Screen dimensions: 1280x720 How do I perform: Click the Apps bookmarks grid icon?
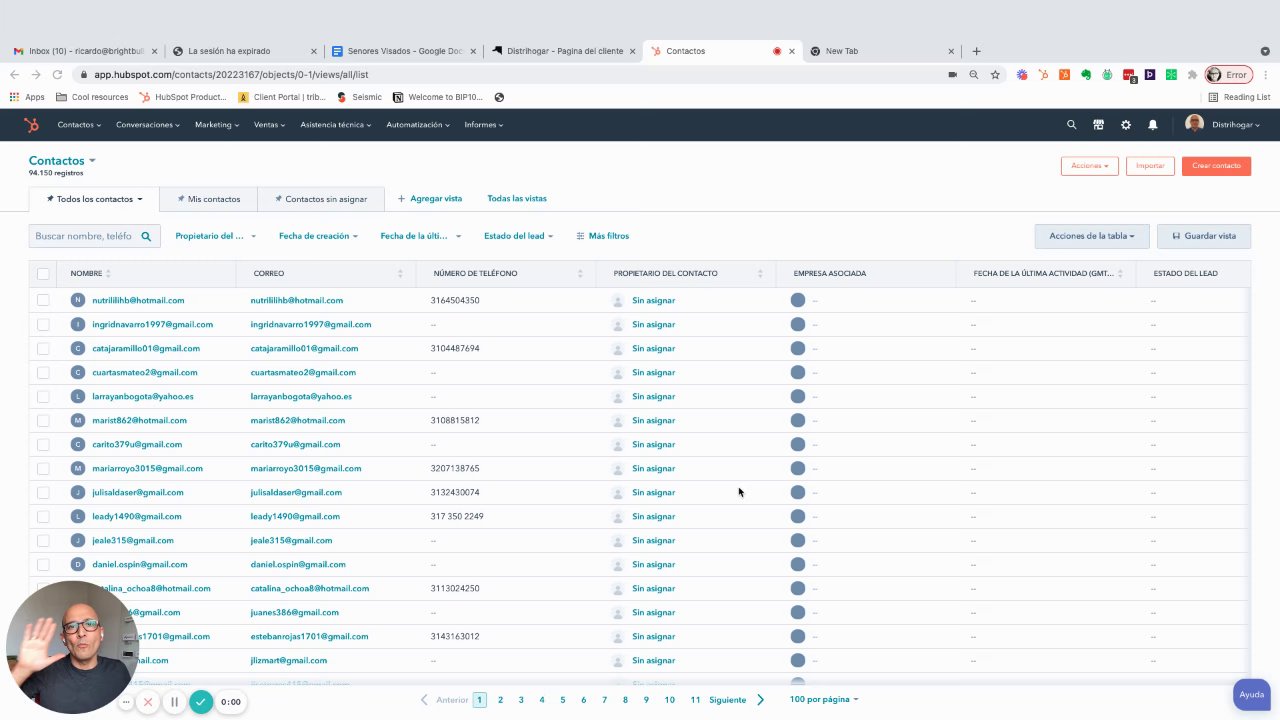pos(14,97)
